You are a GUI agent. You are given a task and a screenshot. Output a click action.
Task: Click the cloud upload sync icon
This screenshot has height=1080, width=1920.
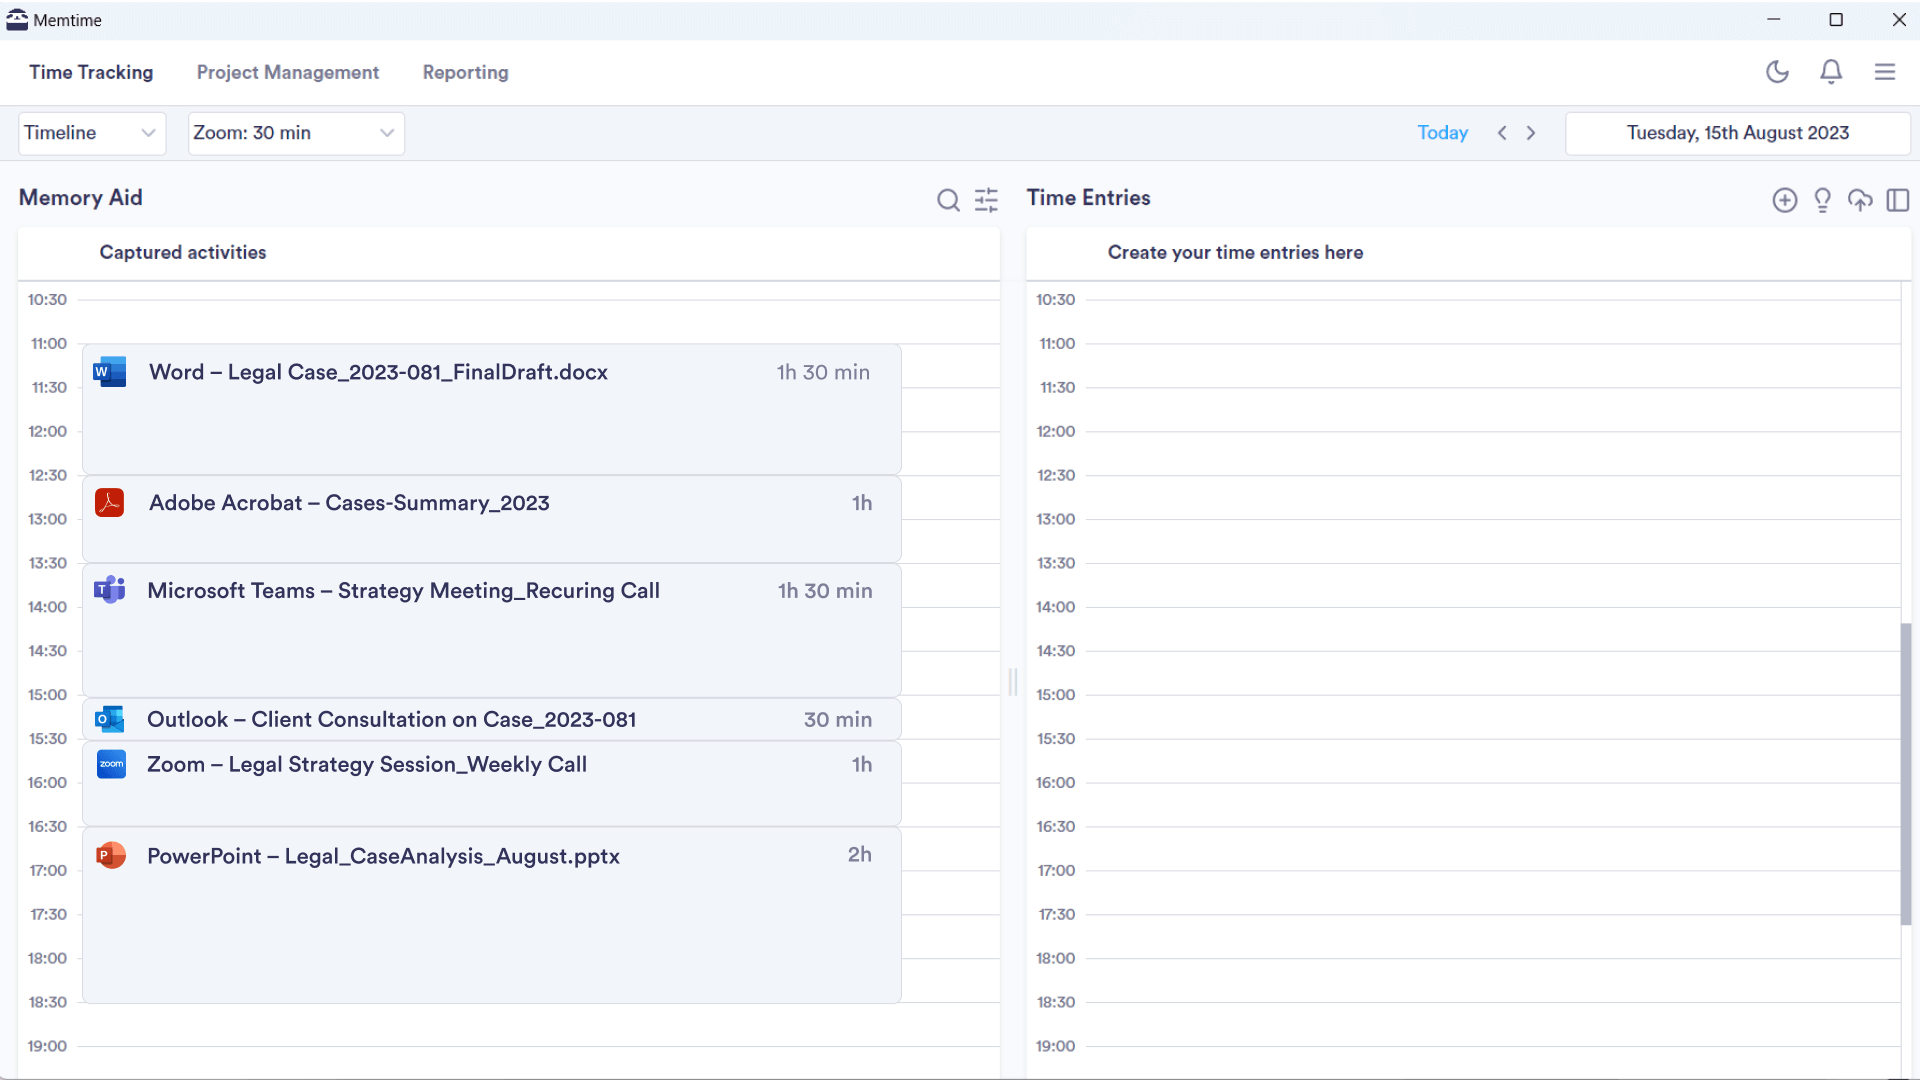click(1860, 200)
